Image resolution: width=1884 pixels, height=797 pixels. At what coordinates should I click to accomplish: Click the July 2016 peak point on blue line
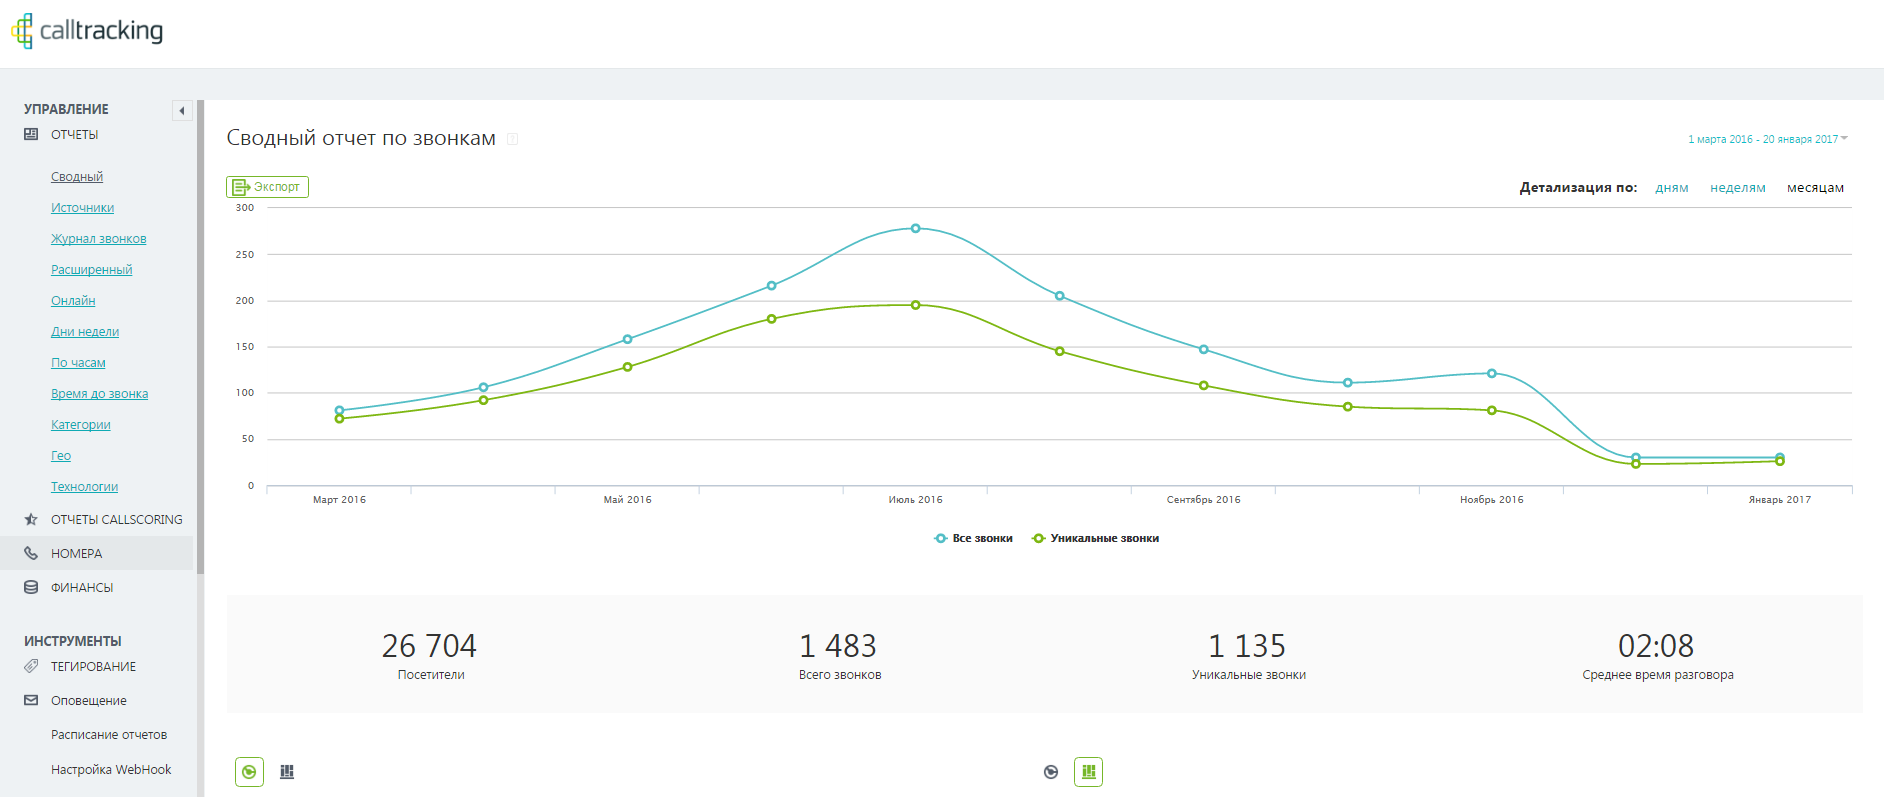(x=915, y=228)
